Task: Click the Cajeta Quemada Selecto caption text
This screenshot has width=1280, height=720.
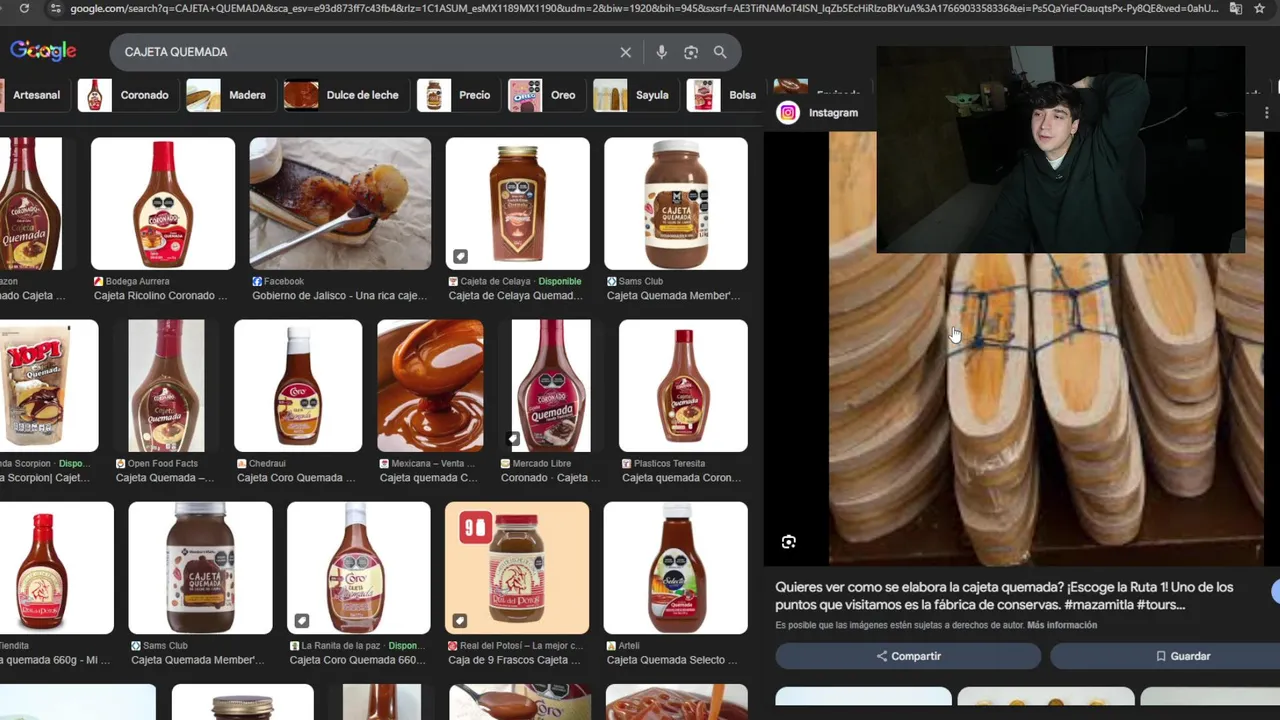Action: click(672, 660)
